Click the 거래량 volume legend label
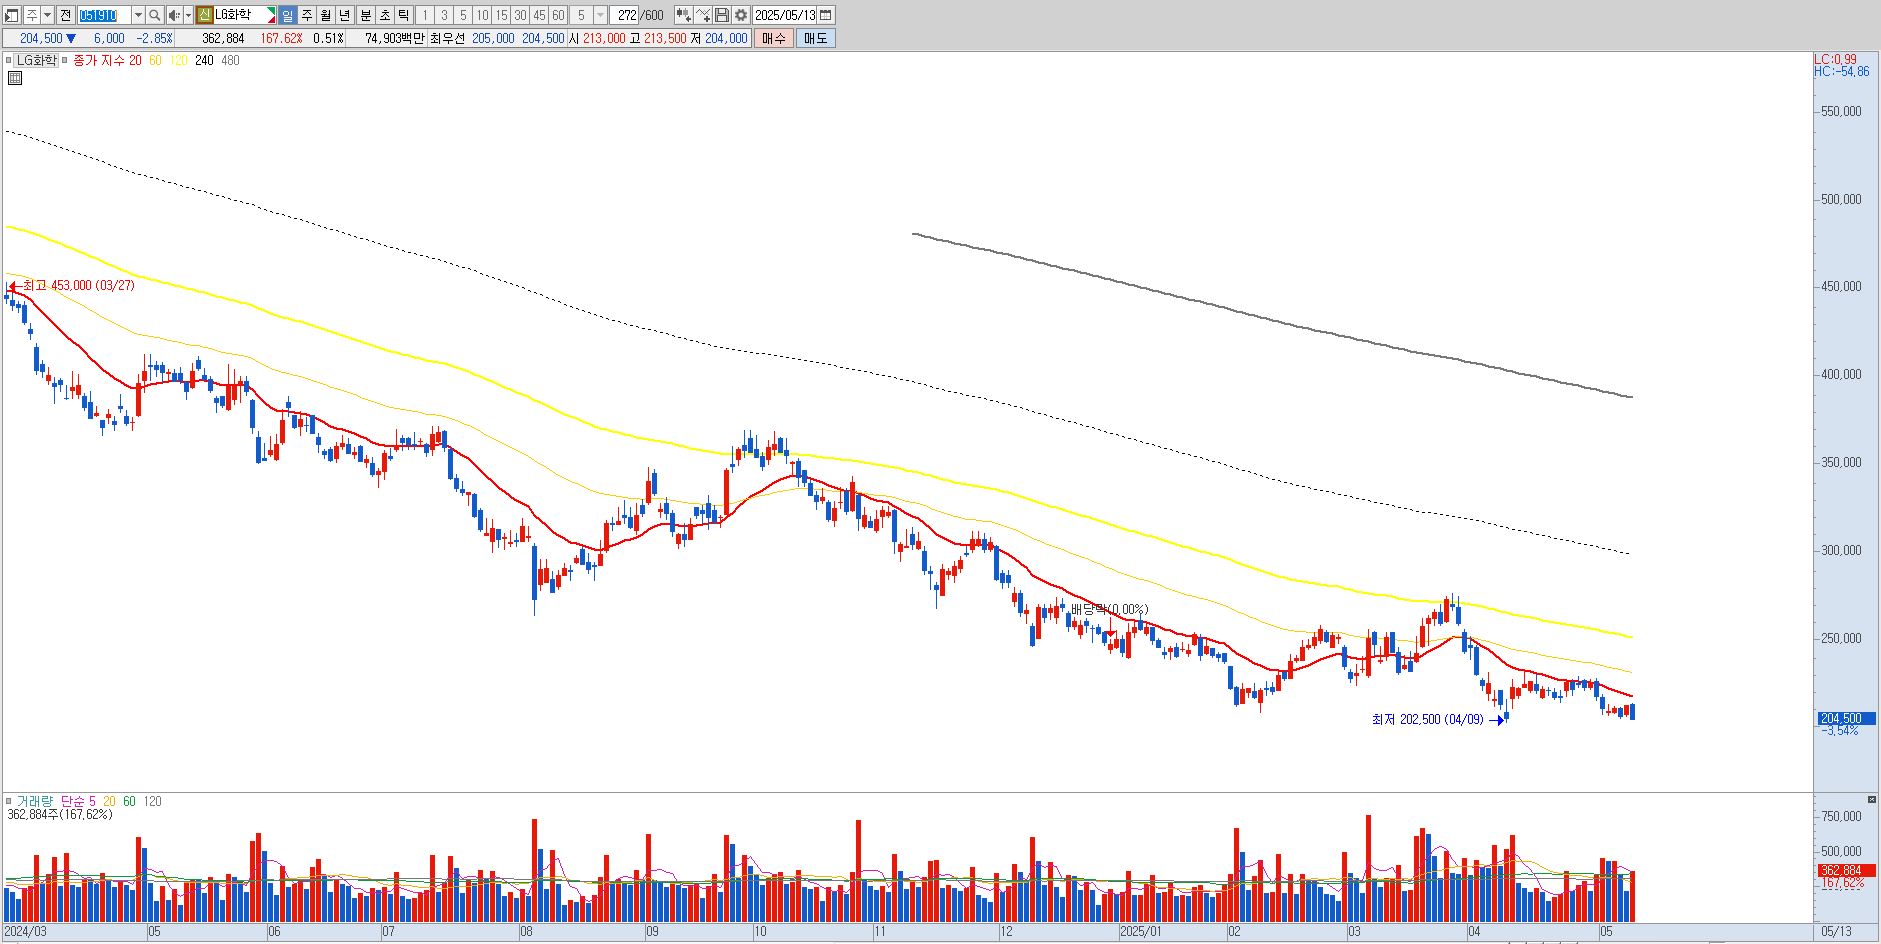Image resolution: width=1881 pixels, height=944 pixels. (35, 801)
